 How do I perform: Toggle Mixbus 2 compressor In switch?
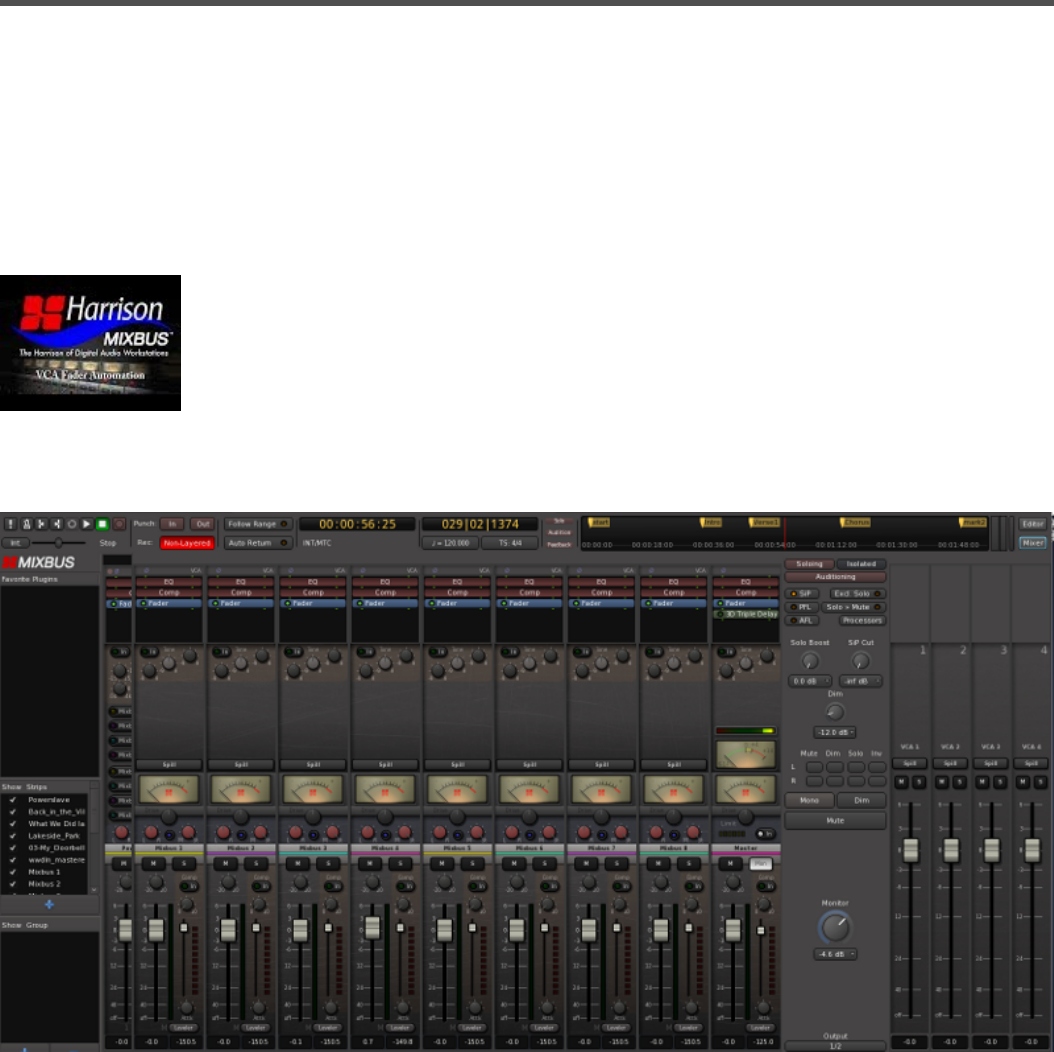261,887
